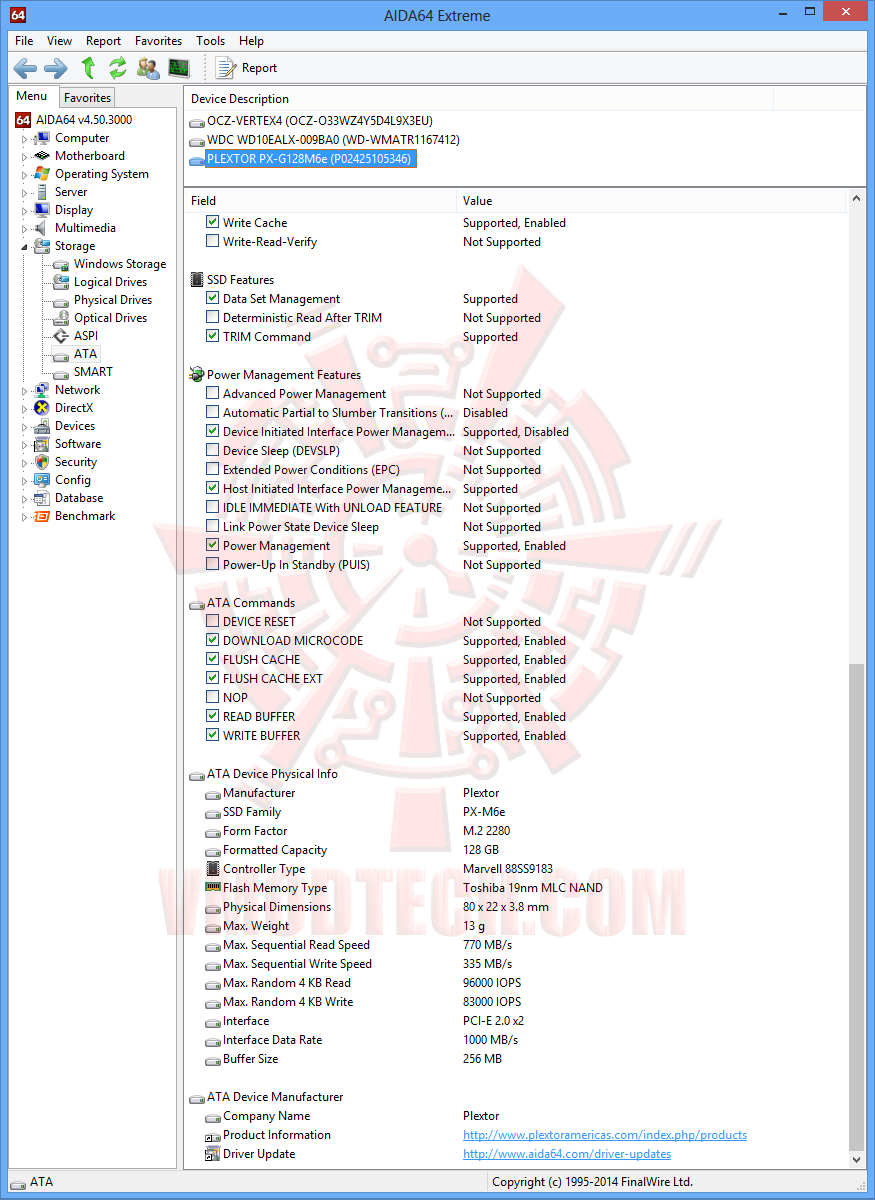
Task: Select the Server tree icon
Action: (x=42, y=192)
